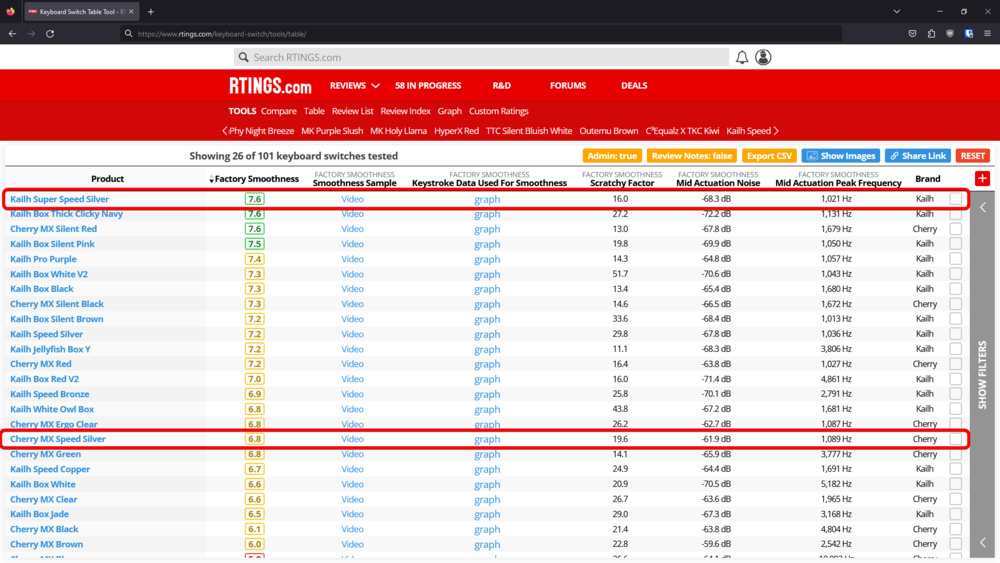Open the Firefox list all tabs chevron
The image size is (1000, 563).
(896, 12)
